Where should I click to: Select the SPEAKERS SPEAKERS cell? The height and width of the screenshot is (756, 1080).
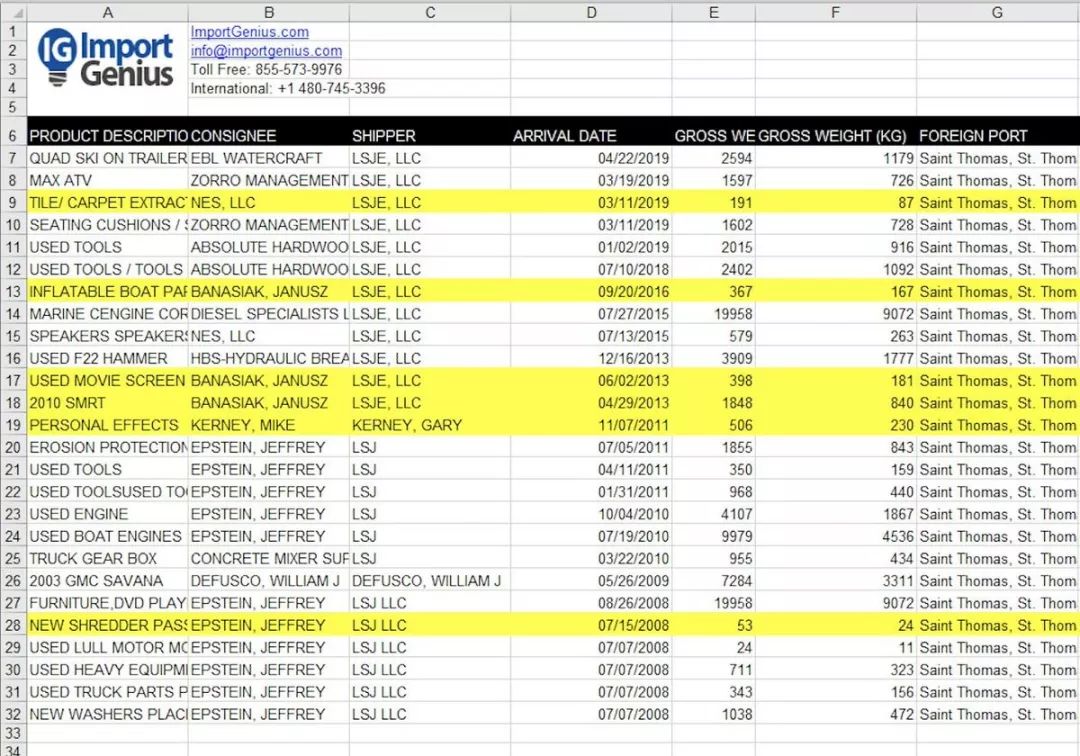tap(107, 336)
